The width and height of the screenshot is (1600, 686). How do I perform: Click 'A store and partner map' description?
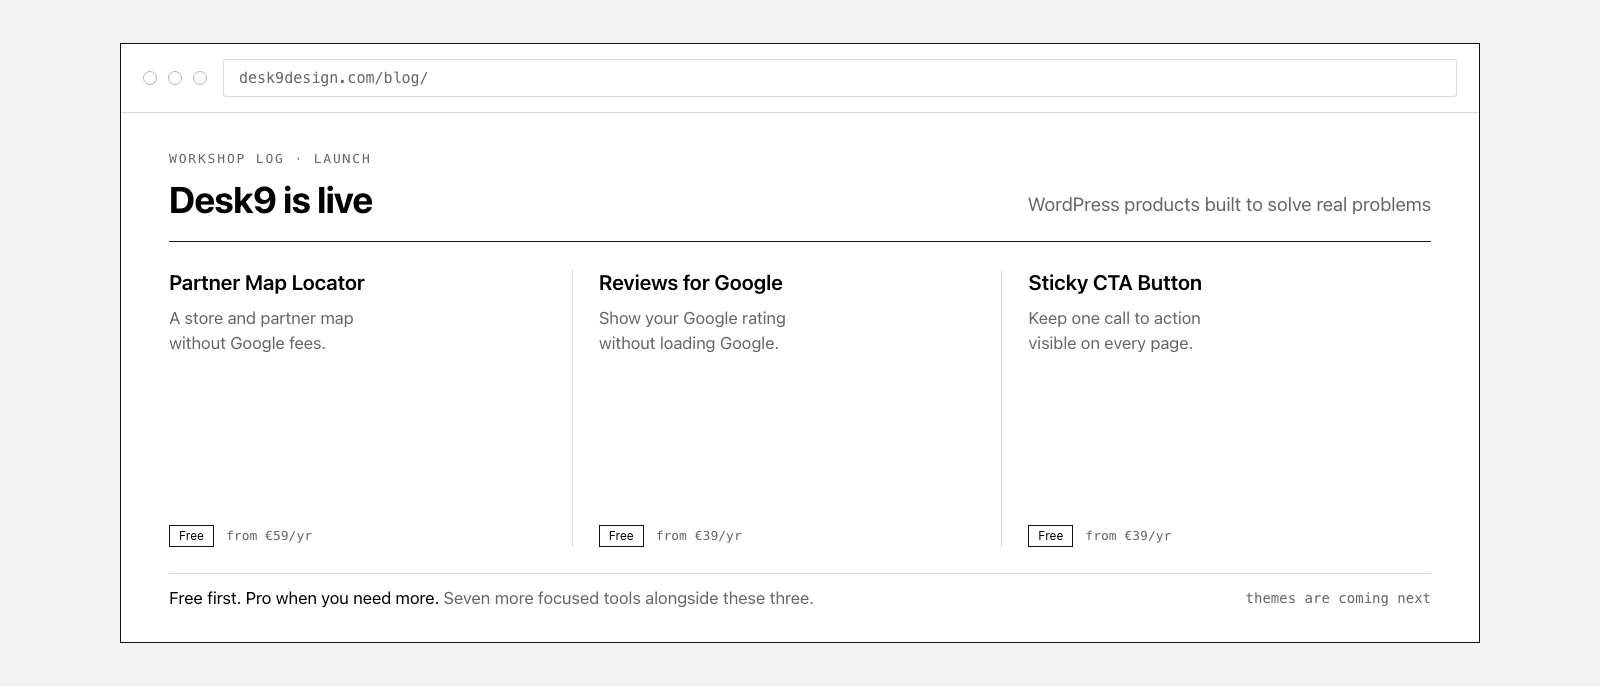[261, 318]
